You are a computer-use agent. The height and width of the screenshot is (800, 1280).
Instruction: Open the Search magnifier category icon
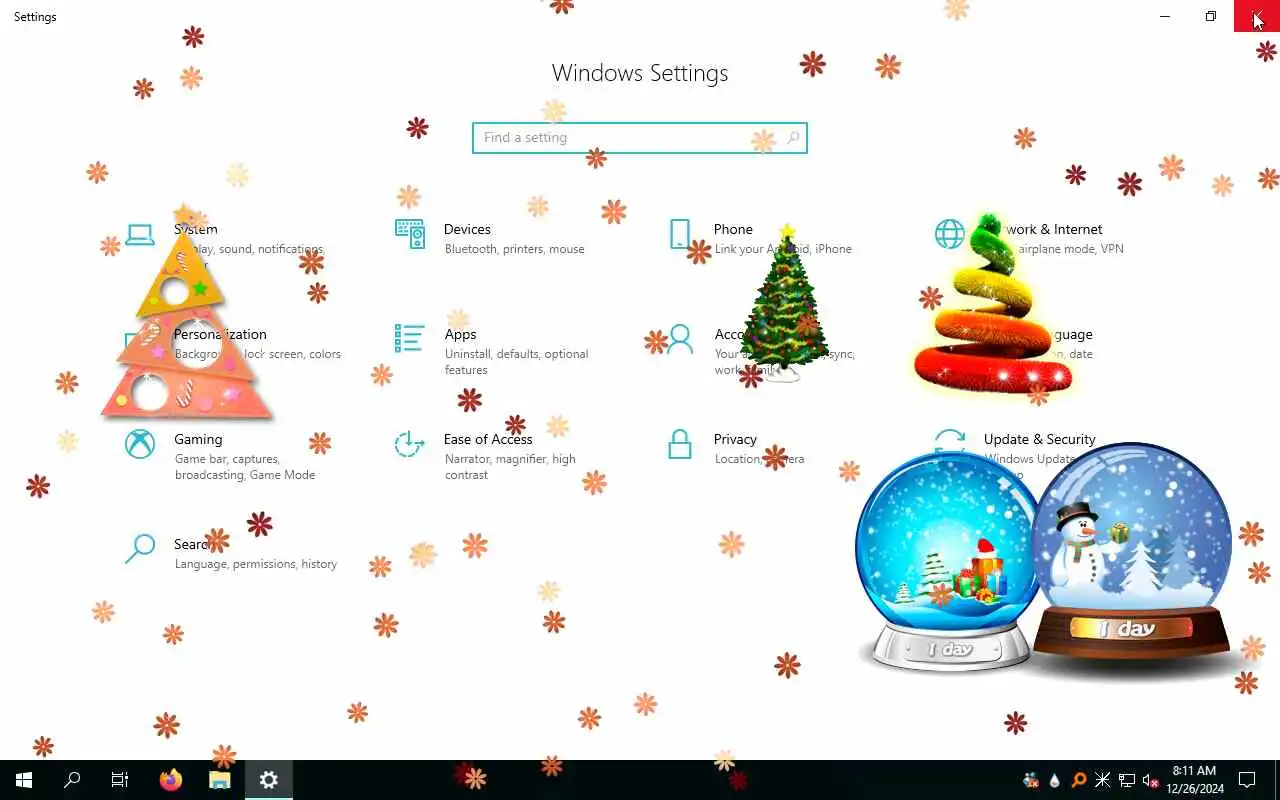coord(140,548)
